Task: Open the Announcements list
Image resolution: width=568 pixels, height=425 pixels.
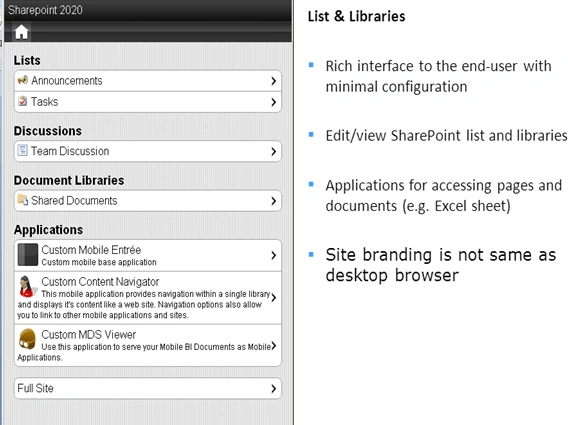Action: click(148, 81)
